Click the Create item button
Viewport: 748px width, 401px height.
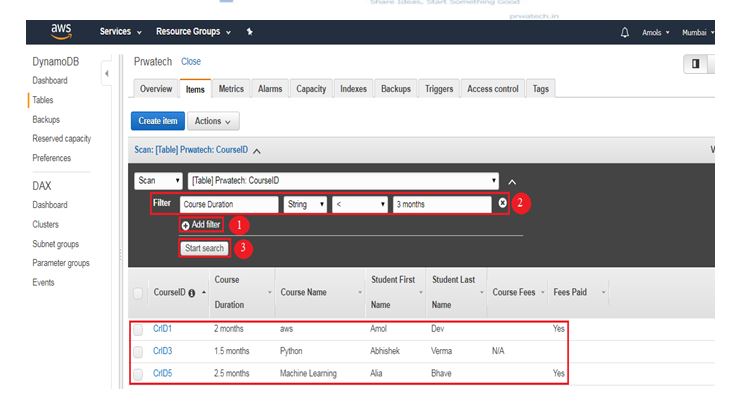tap(158, 121)
